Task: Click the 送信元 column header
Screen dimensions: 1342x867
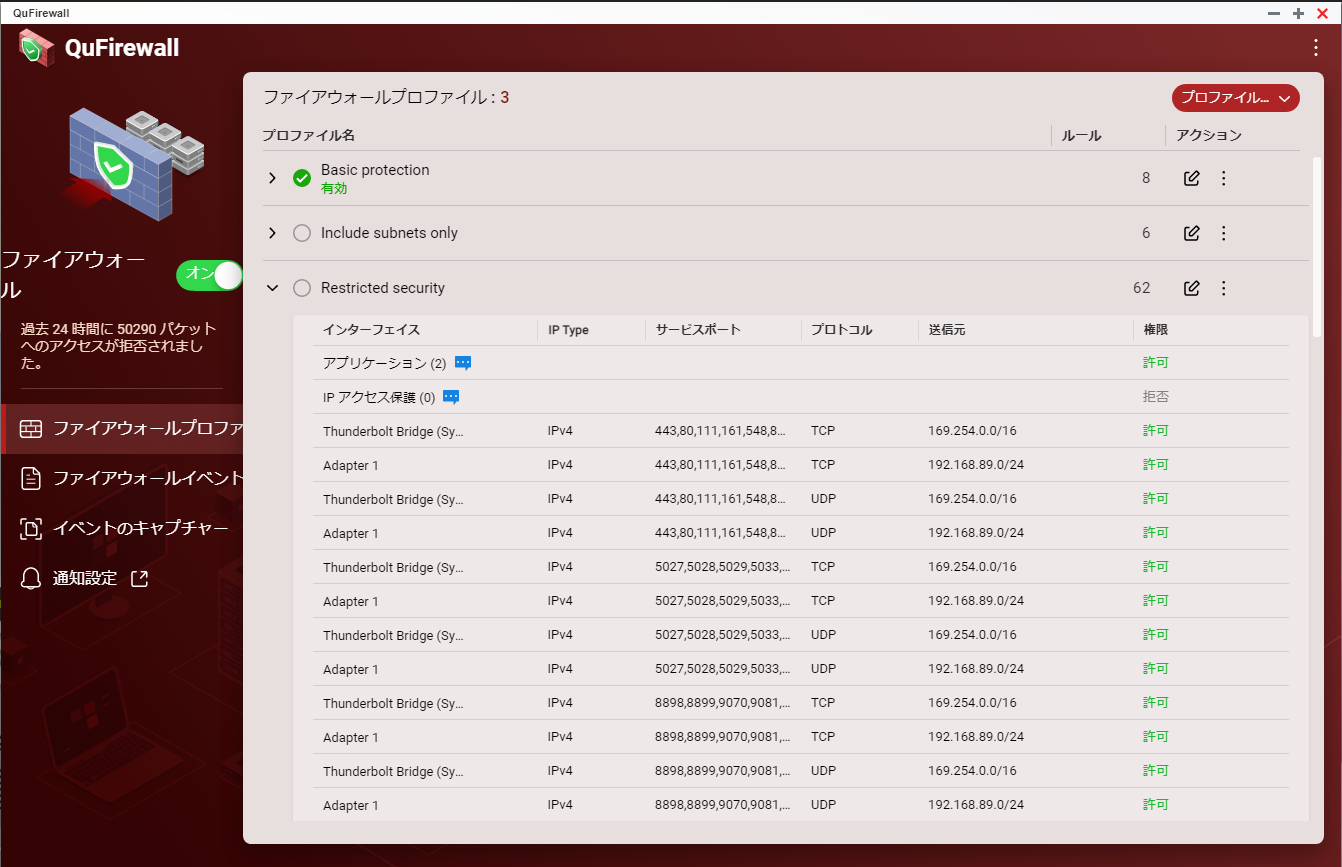Action: (x=946, y=329)
